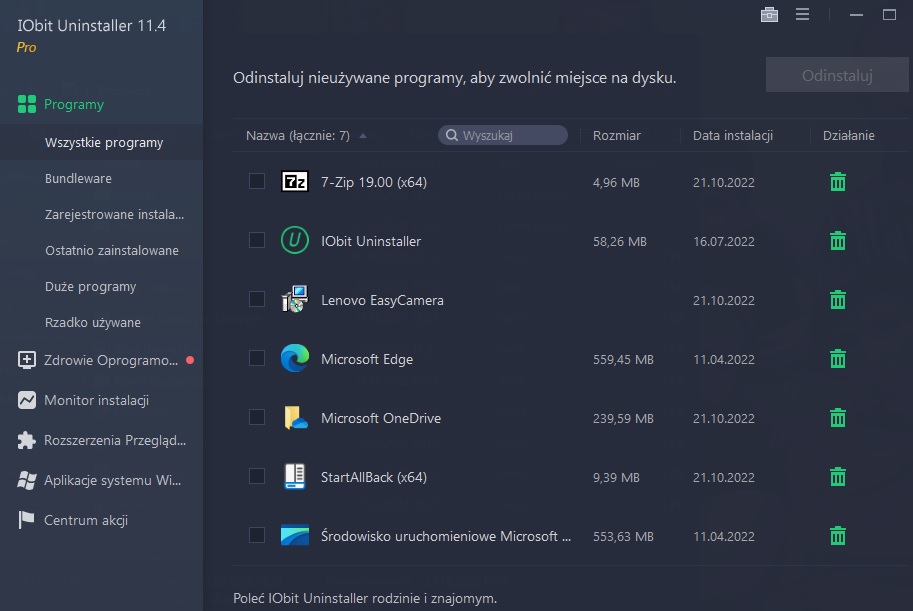Click Poleć IObit Uninstaller link
Screen dimensions: 913x611
tap(364, 598)
